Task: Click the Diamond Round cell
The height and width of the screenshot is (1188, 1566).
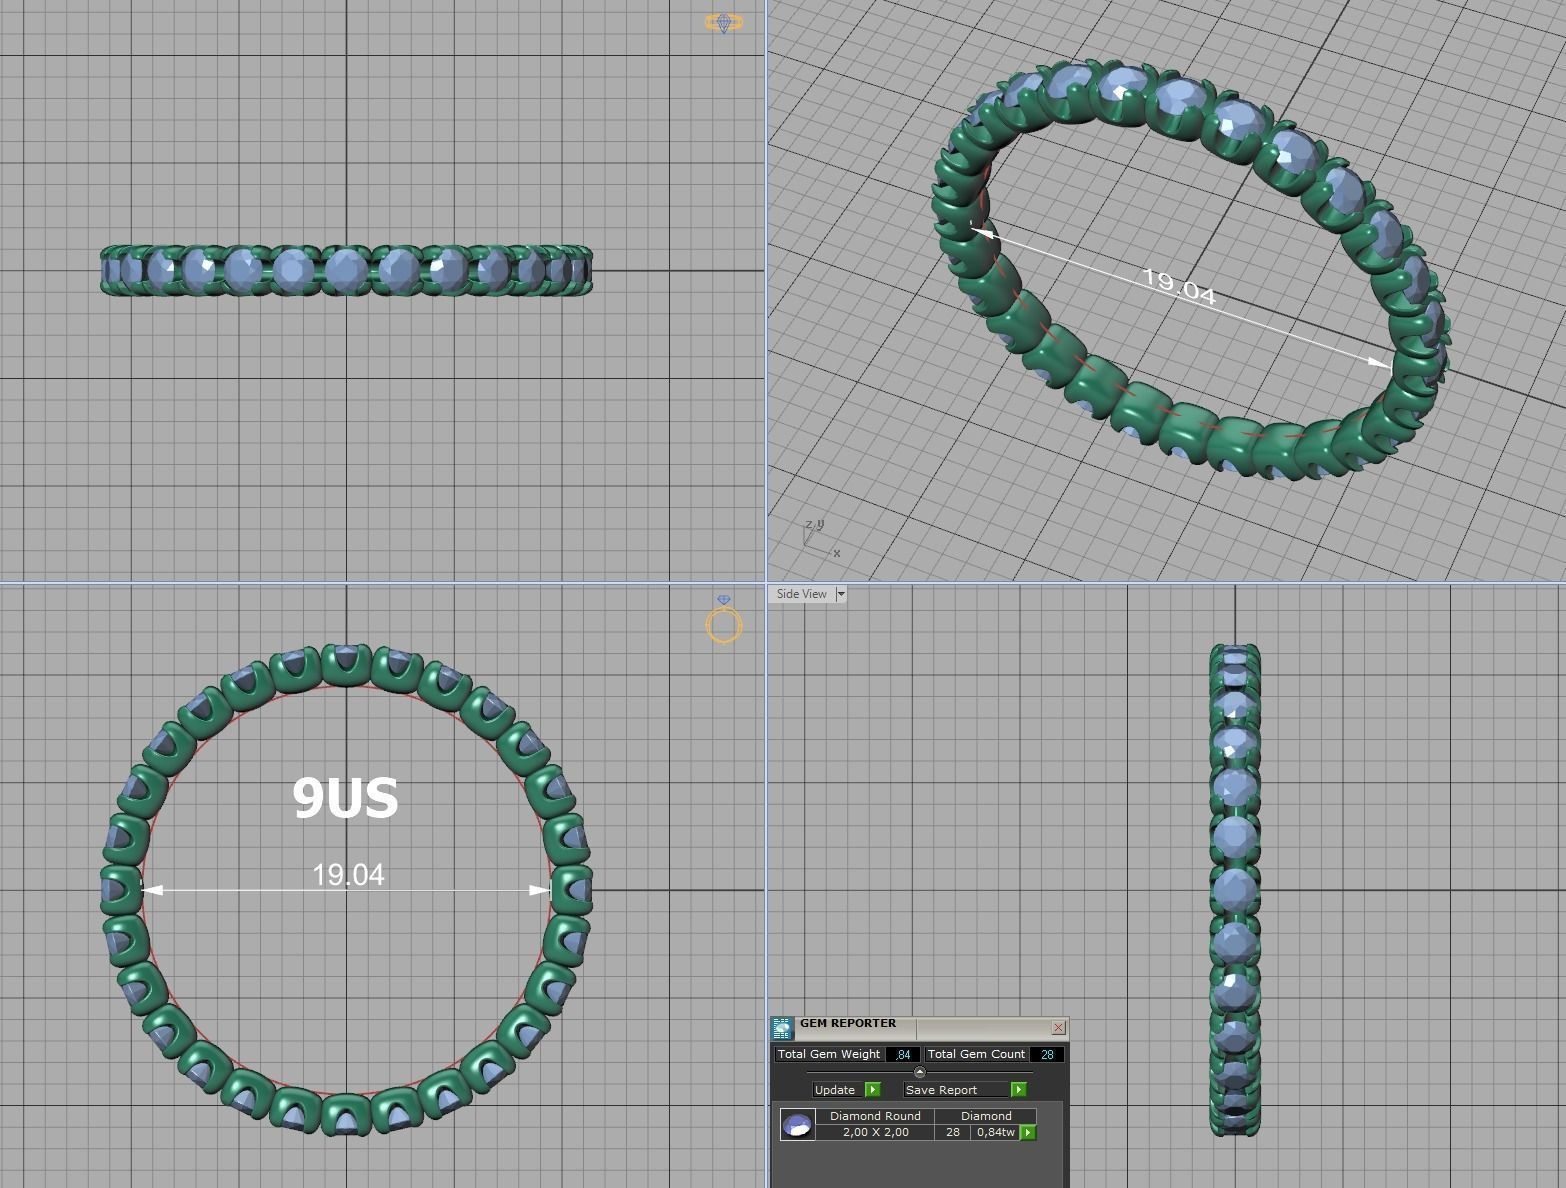Action: [875, 1116]
